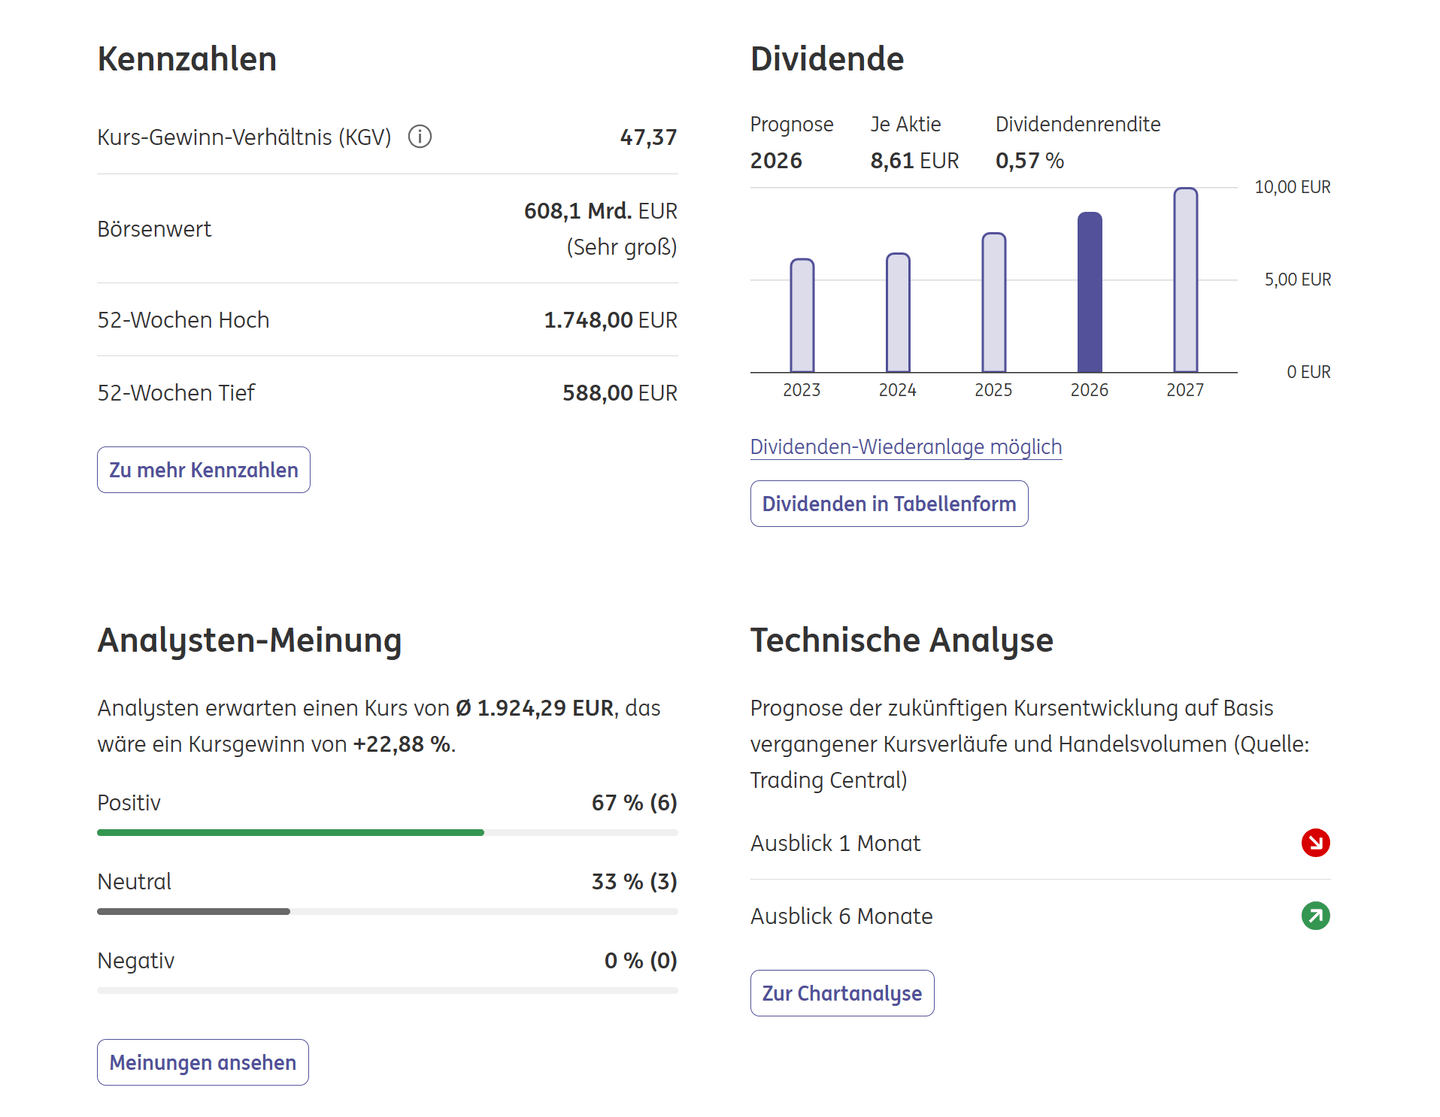Click the Negativ label
The height and width of the screenshot is (1117, 1440).
click(136, 961)
